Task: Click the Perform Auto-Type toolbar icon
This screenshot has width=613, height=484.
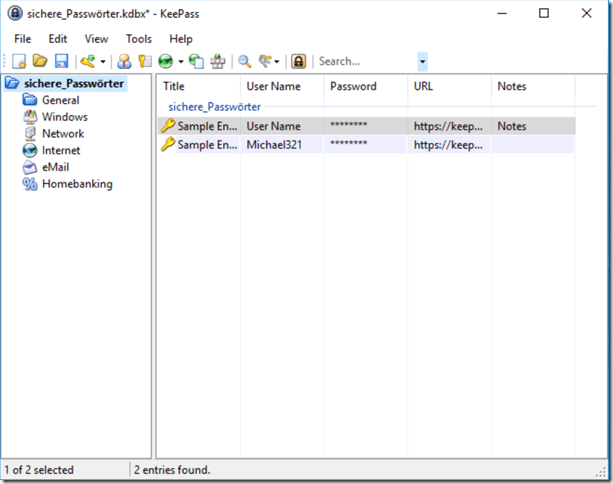Action: [x=217, y=61]
